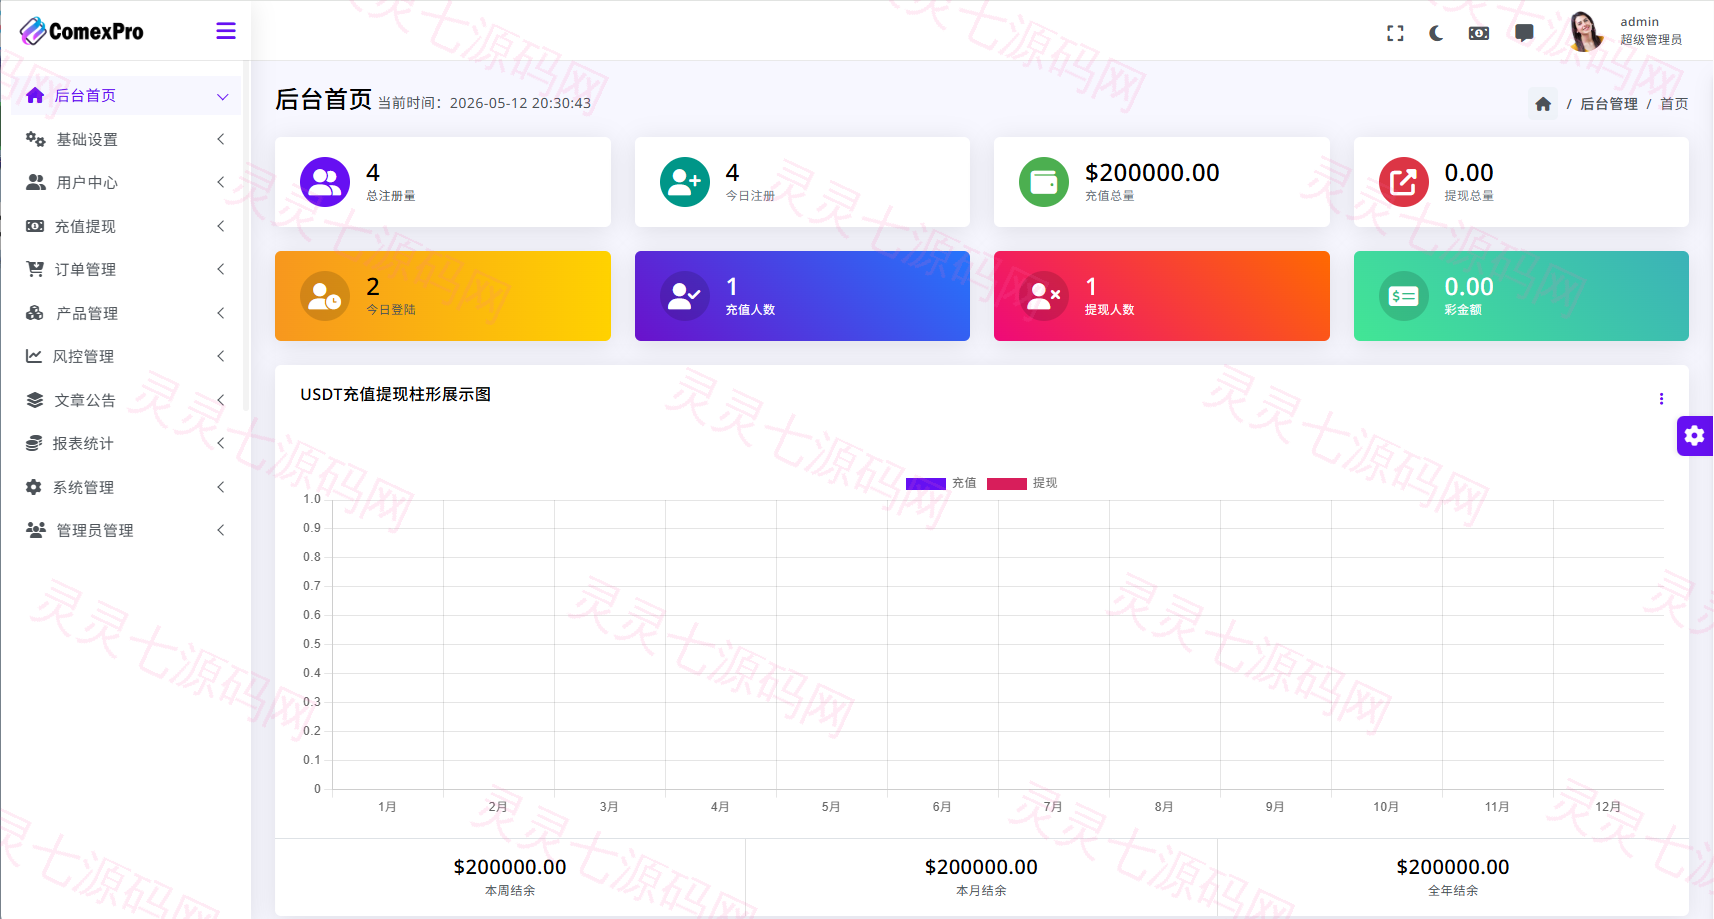1714x919 pixels.
Task: Click the 产品管理 cubes icon
Action: [35, 313]
